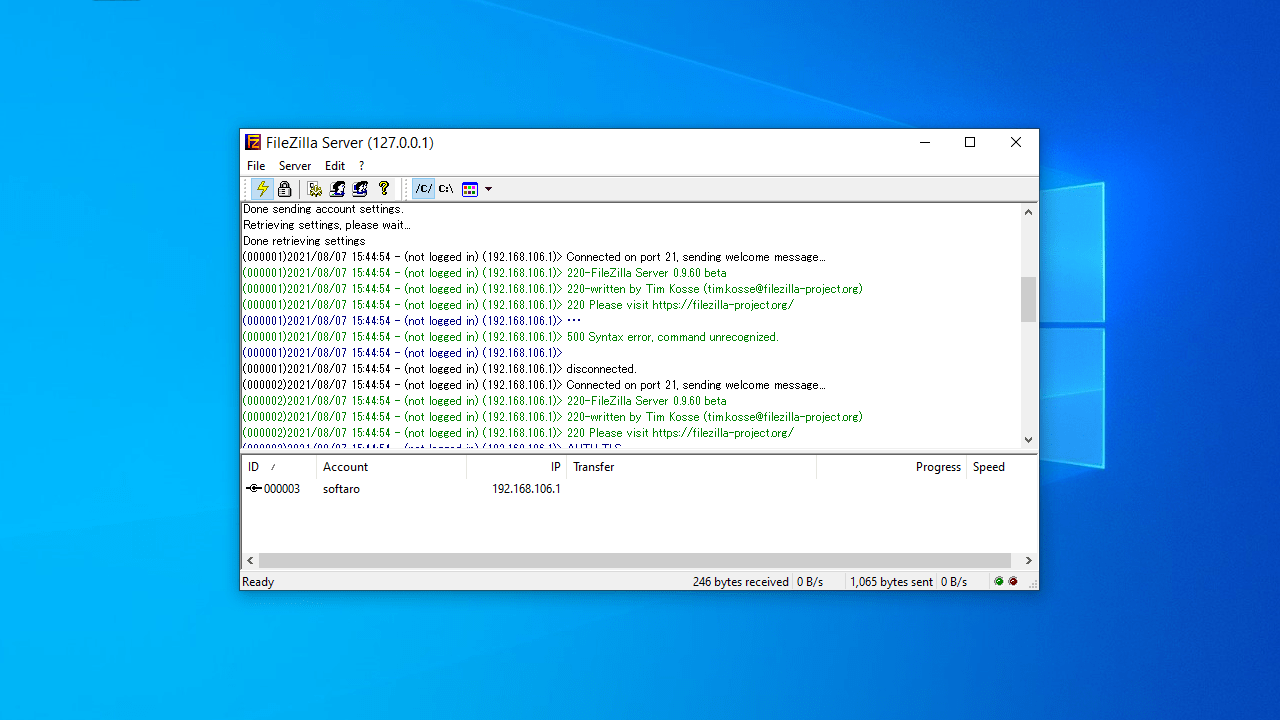This screenshot has height=720, width=1280.
Task: Click the Ready status bar text
Action: [x=258, y=582]
